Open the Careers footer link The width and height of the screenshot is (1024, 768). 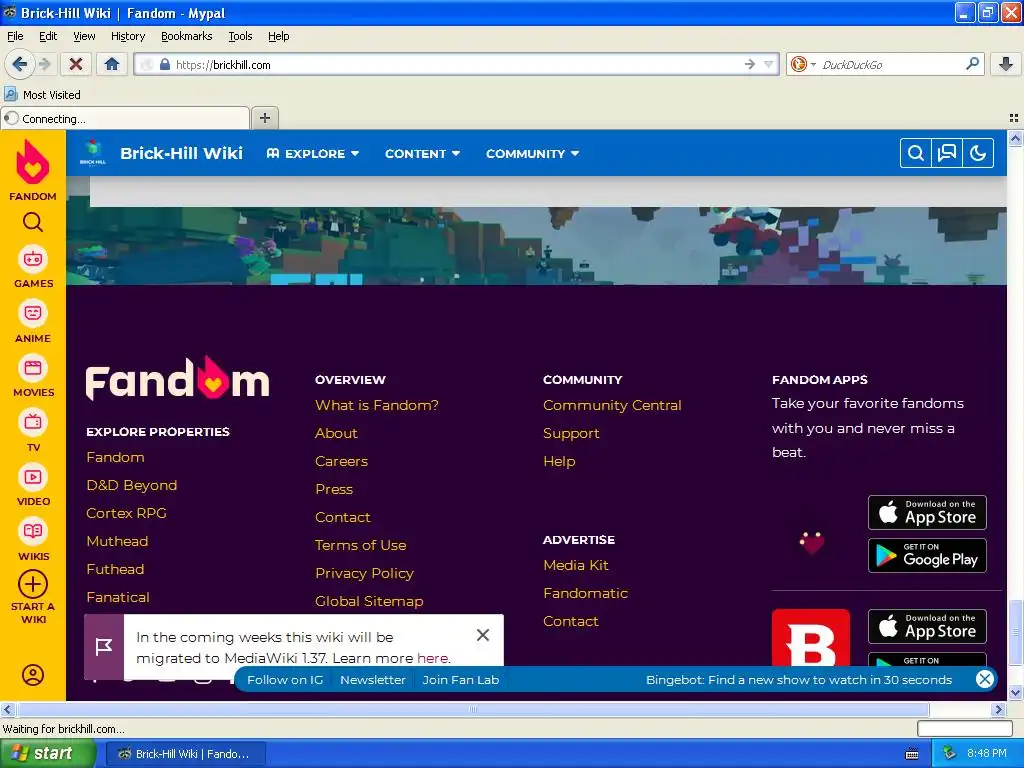[342, 461]
